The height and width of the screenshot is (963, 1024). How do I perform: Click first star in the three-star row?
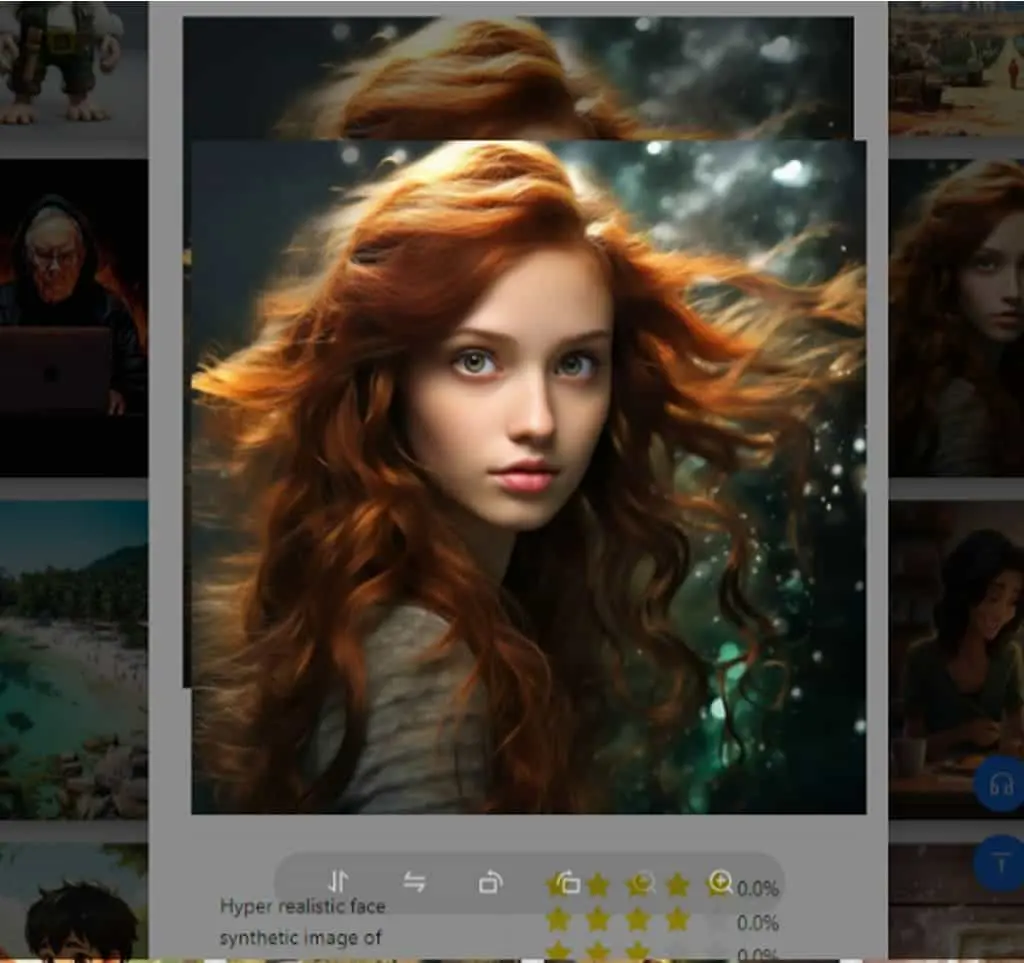tap(558, 951)
